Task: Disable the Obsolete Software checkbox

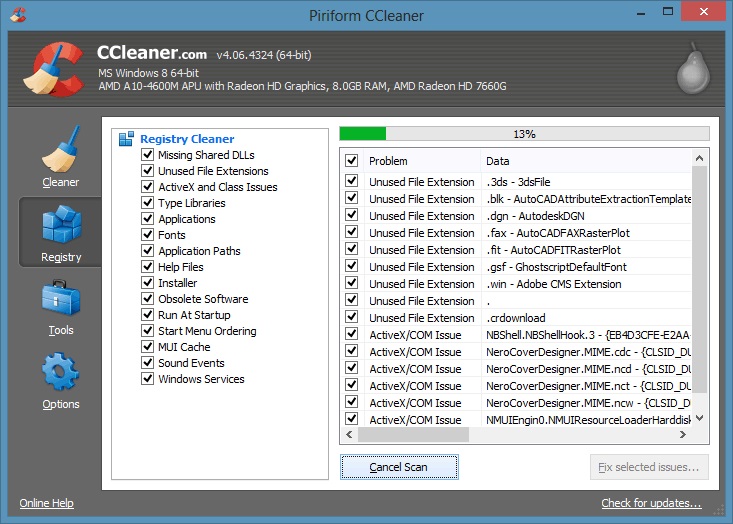Action: tap(148, 298)
